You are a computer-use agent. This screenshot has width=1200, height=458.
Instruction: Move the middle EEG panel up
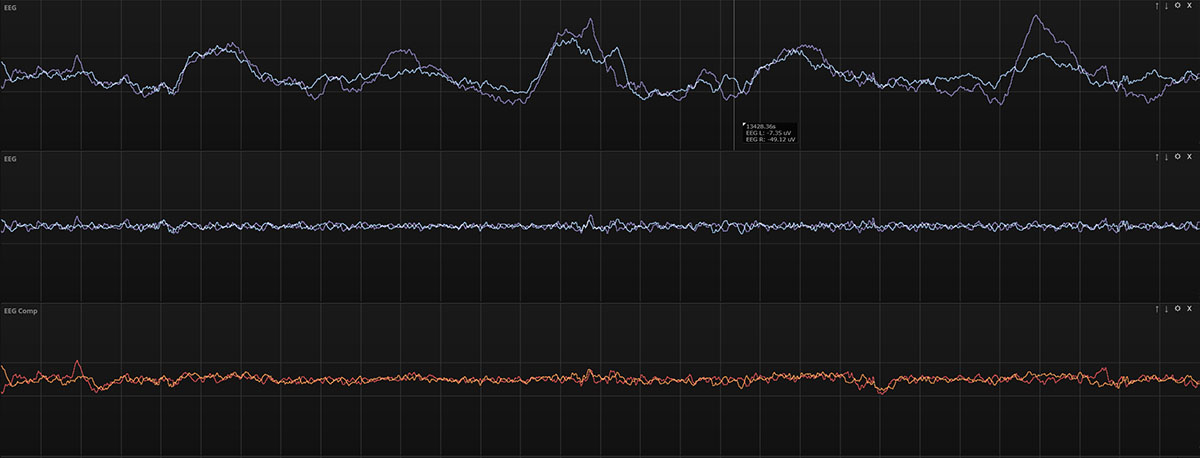click(x=1157, y=158)
